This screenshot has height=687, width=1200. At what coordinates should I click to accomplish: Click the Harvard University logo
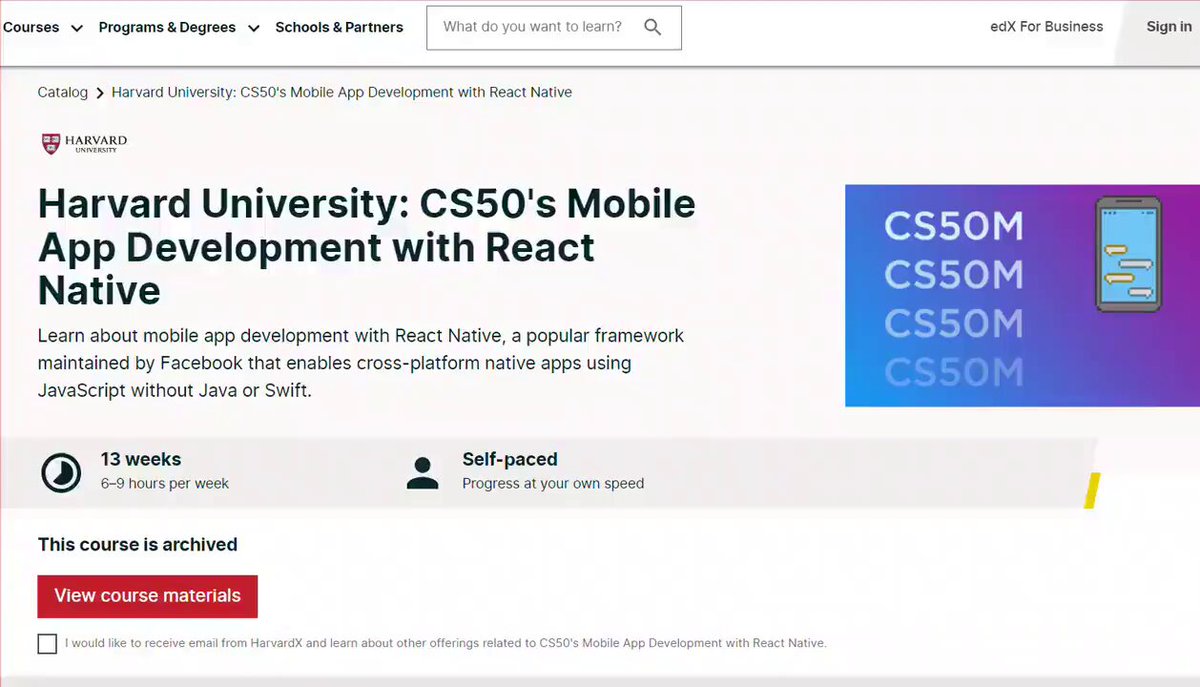tap(84, 144)
